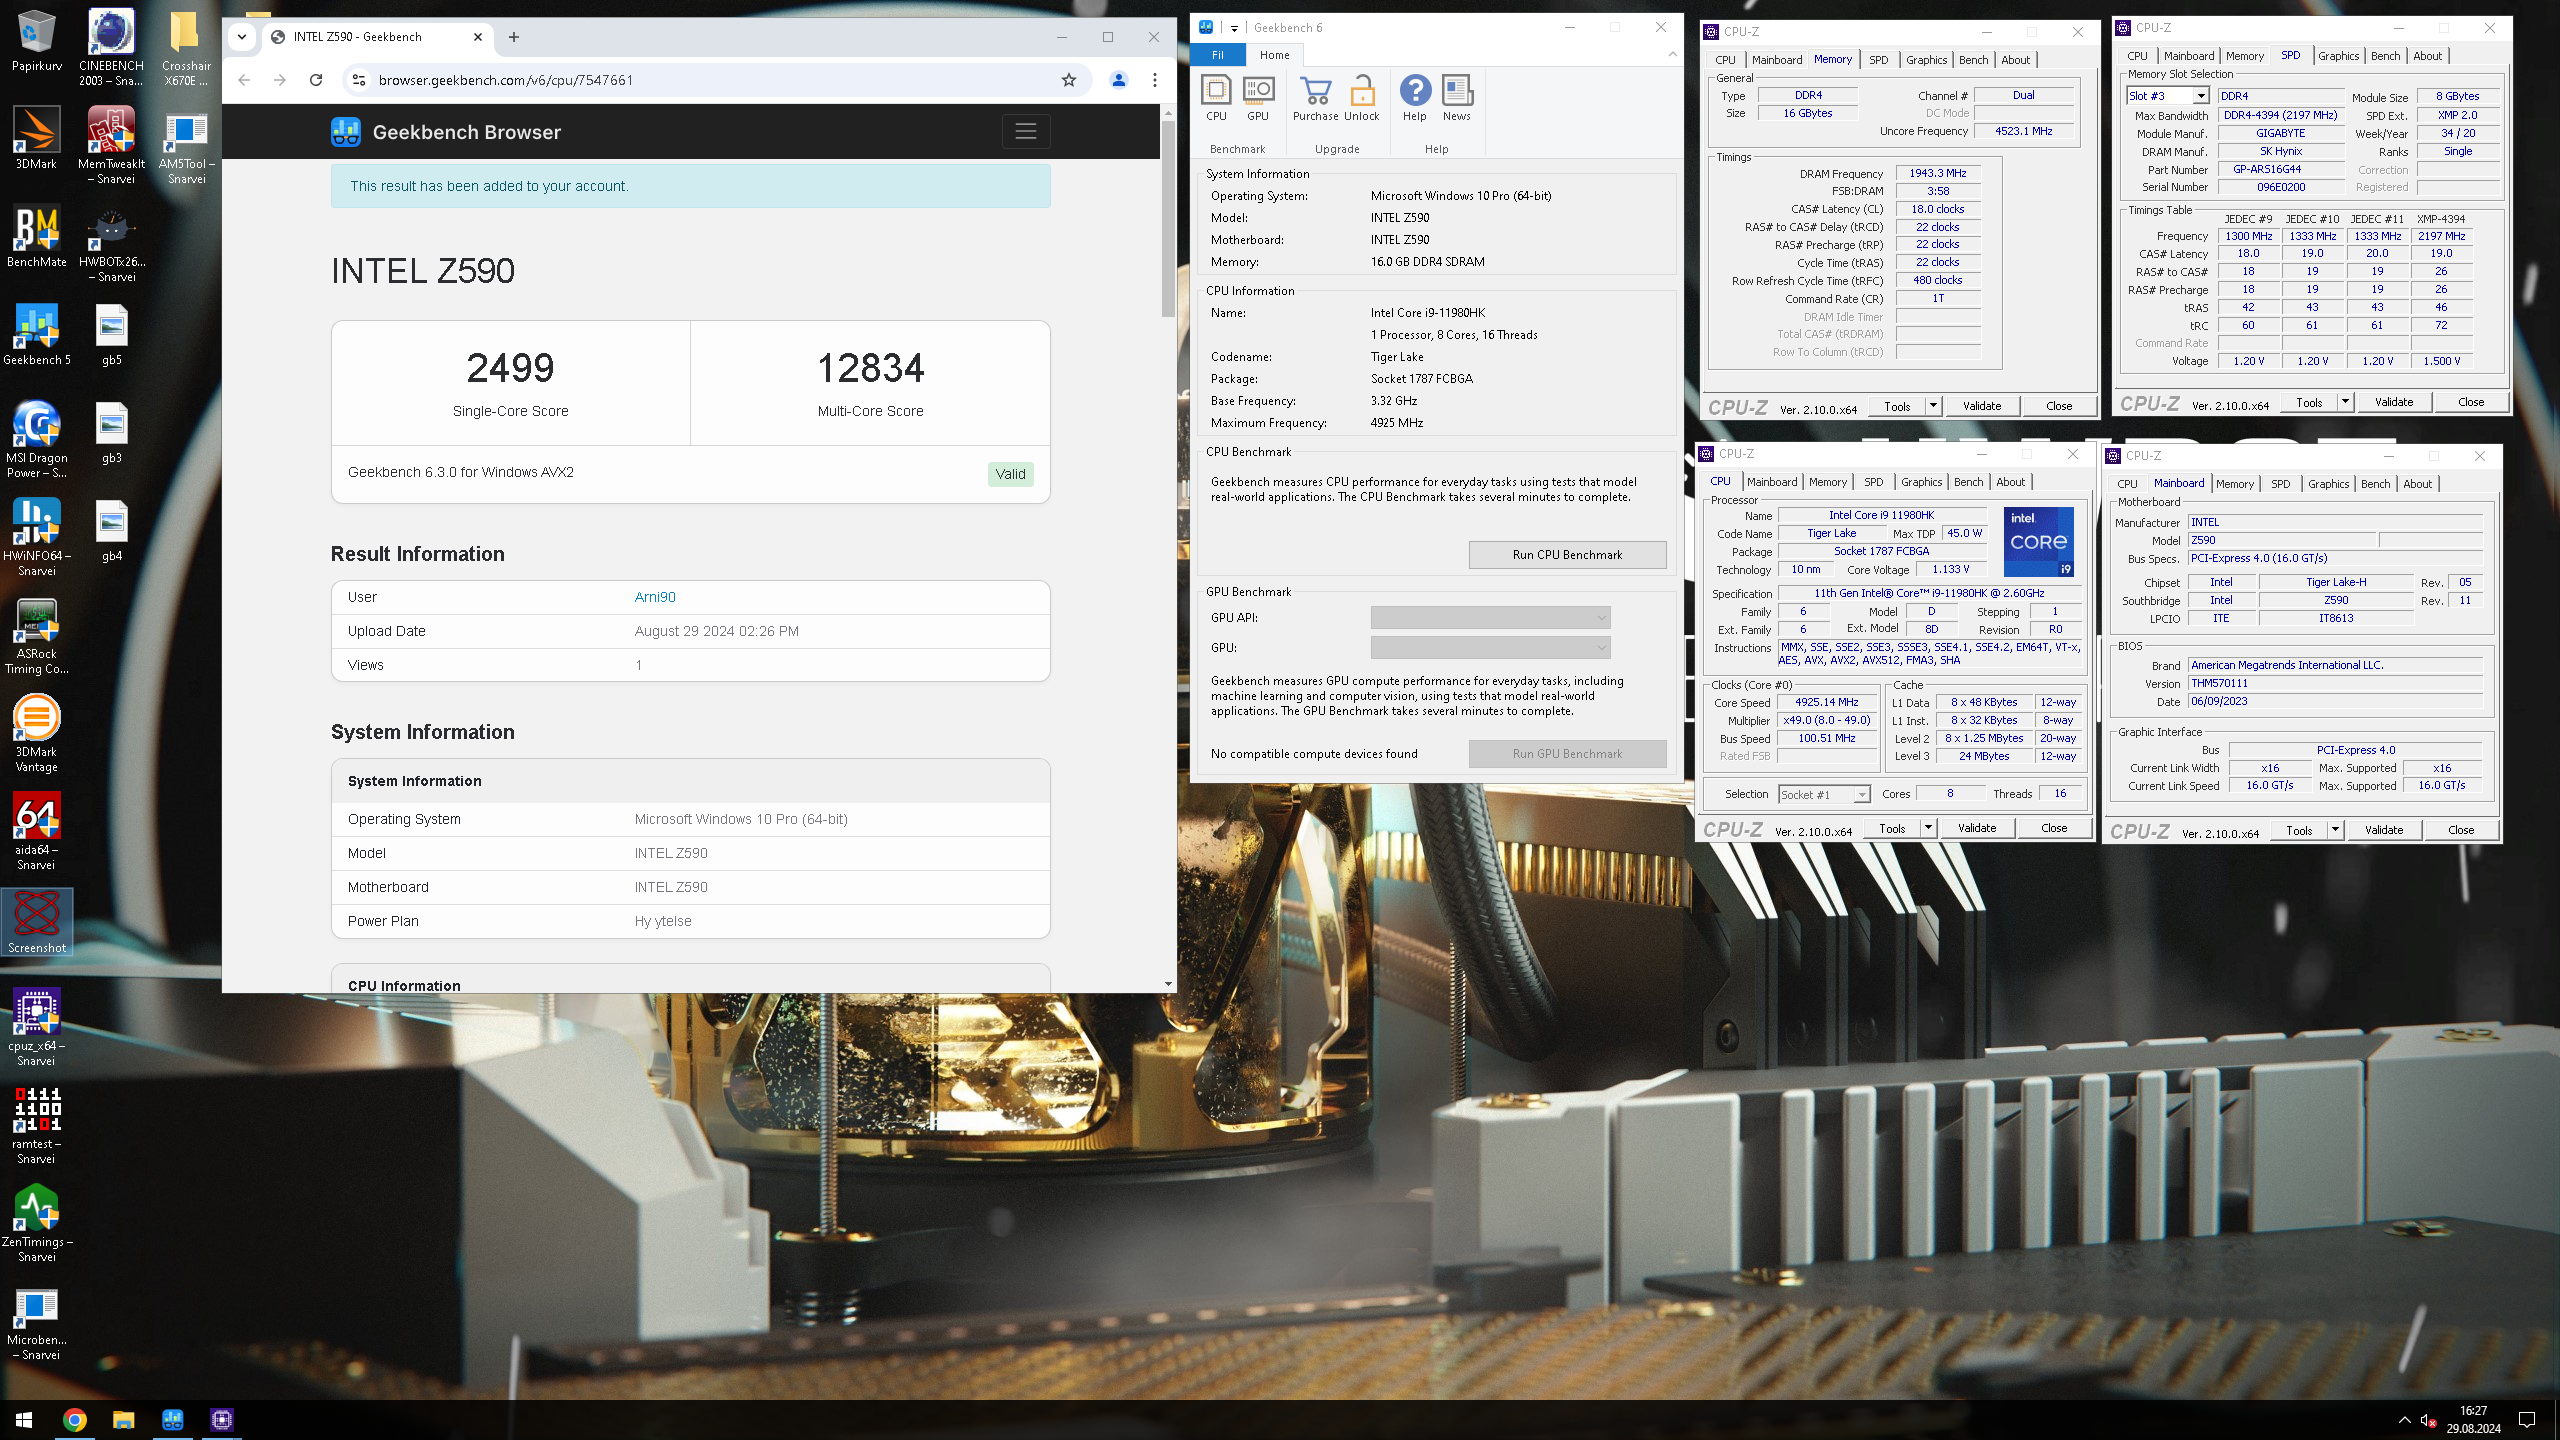Click the browser vertical scrollbar thumb
Image resolution: width=2560 pixels, height=1440 pixels.
point(1168,219)
